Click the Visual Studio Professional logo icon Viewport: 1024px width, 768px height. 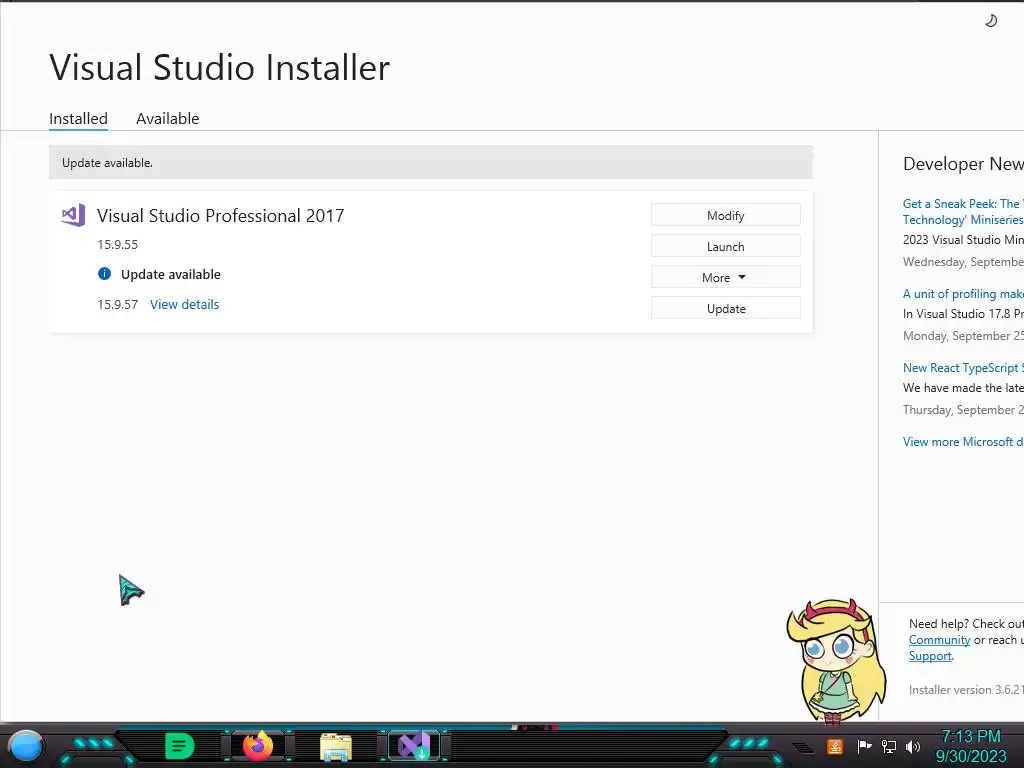tap(73, 215)
